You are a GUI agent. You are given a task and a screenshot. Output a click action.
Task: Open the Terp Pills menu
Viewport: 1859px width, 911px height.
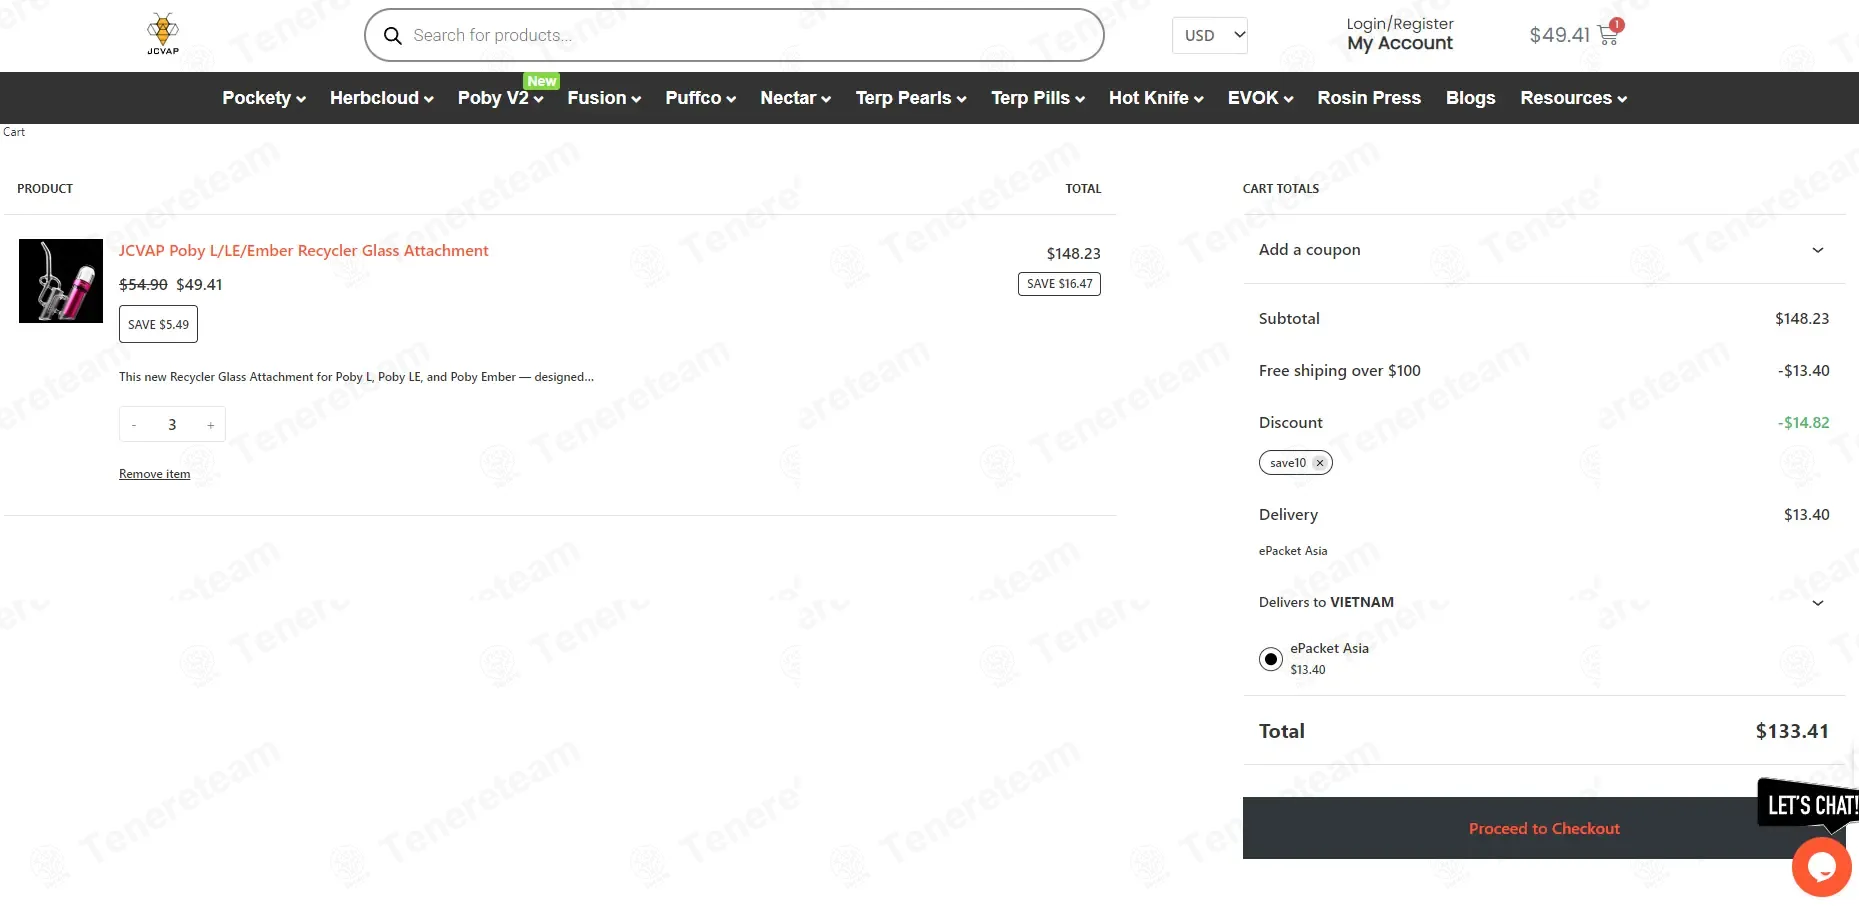pos(1037,98)
